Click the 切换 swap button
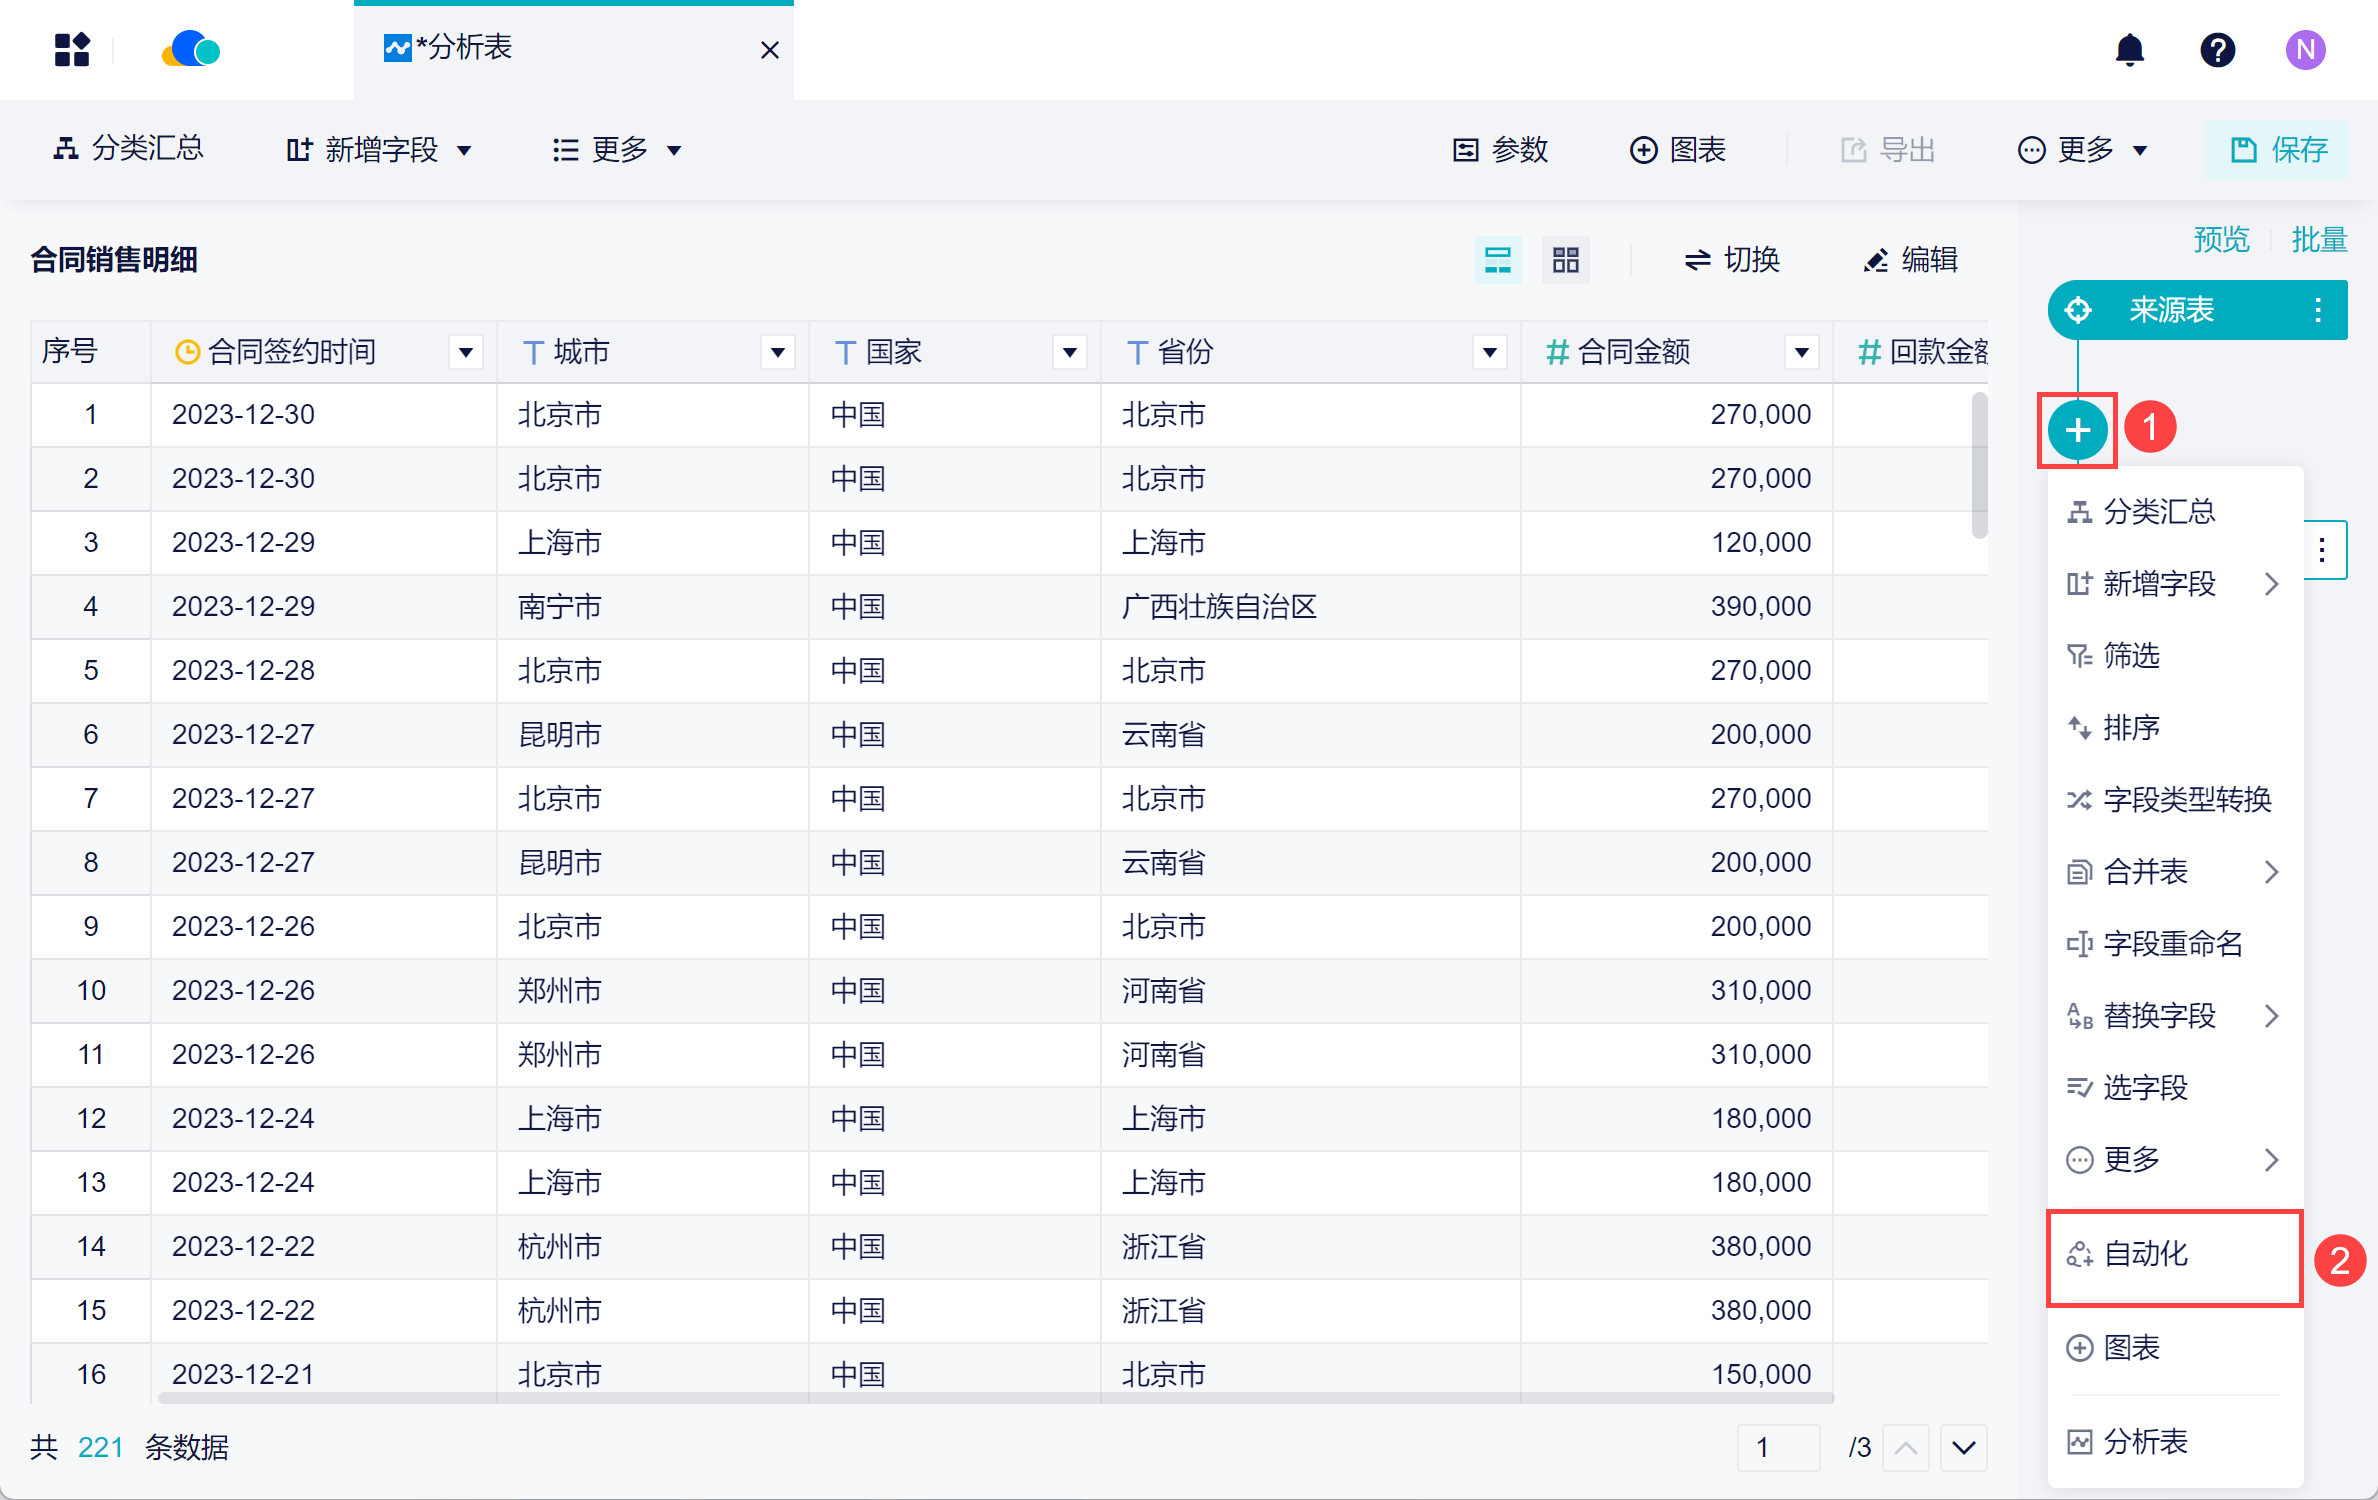 pyautogui.click(x=1732, y=260)
